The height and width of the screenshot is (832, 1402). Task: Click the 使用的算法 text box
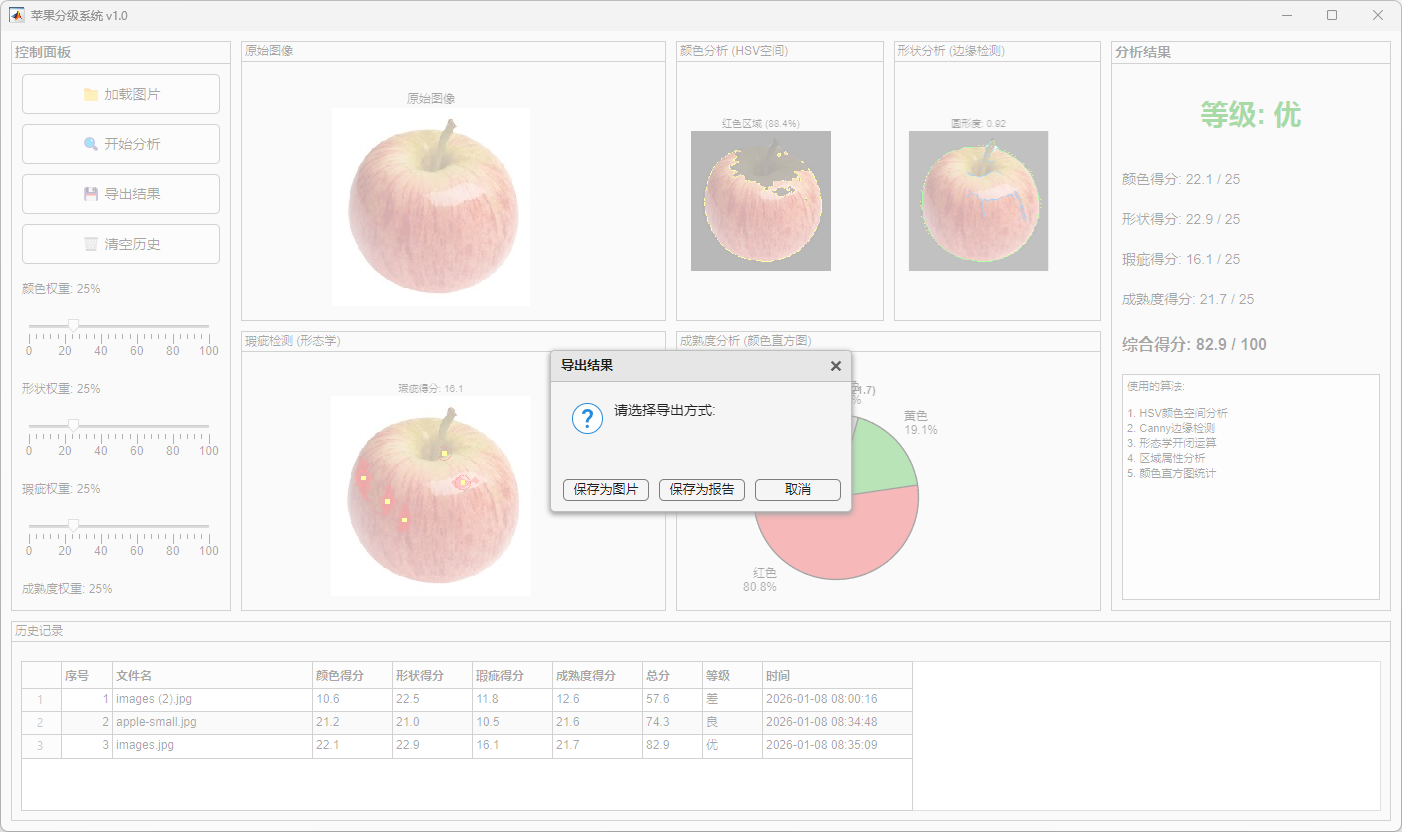pos(1251,487)
